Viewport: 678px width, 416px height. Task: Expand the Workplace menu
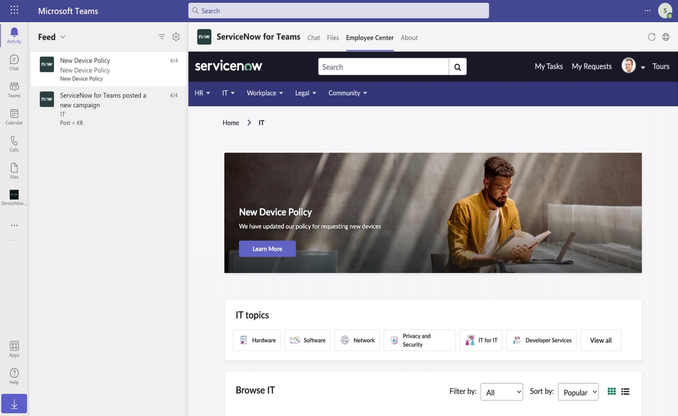click(x=265, y=93)
